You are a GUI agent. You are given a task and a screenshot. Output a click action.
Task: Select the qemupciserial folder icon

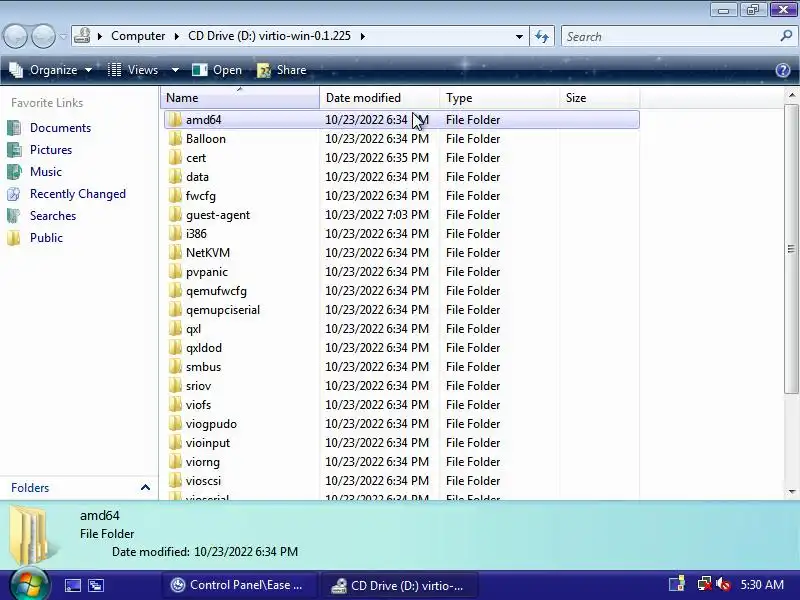tap(175, 310)
